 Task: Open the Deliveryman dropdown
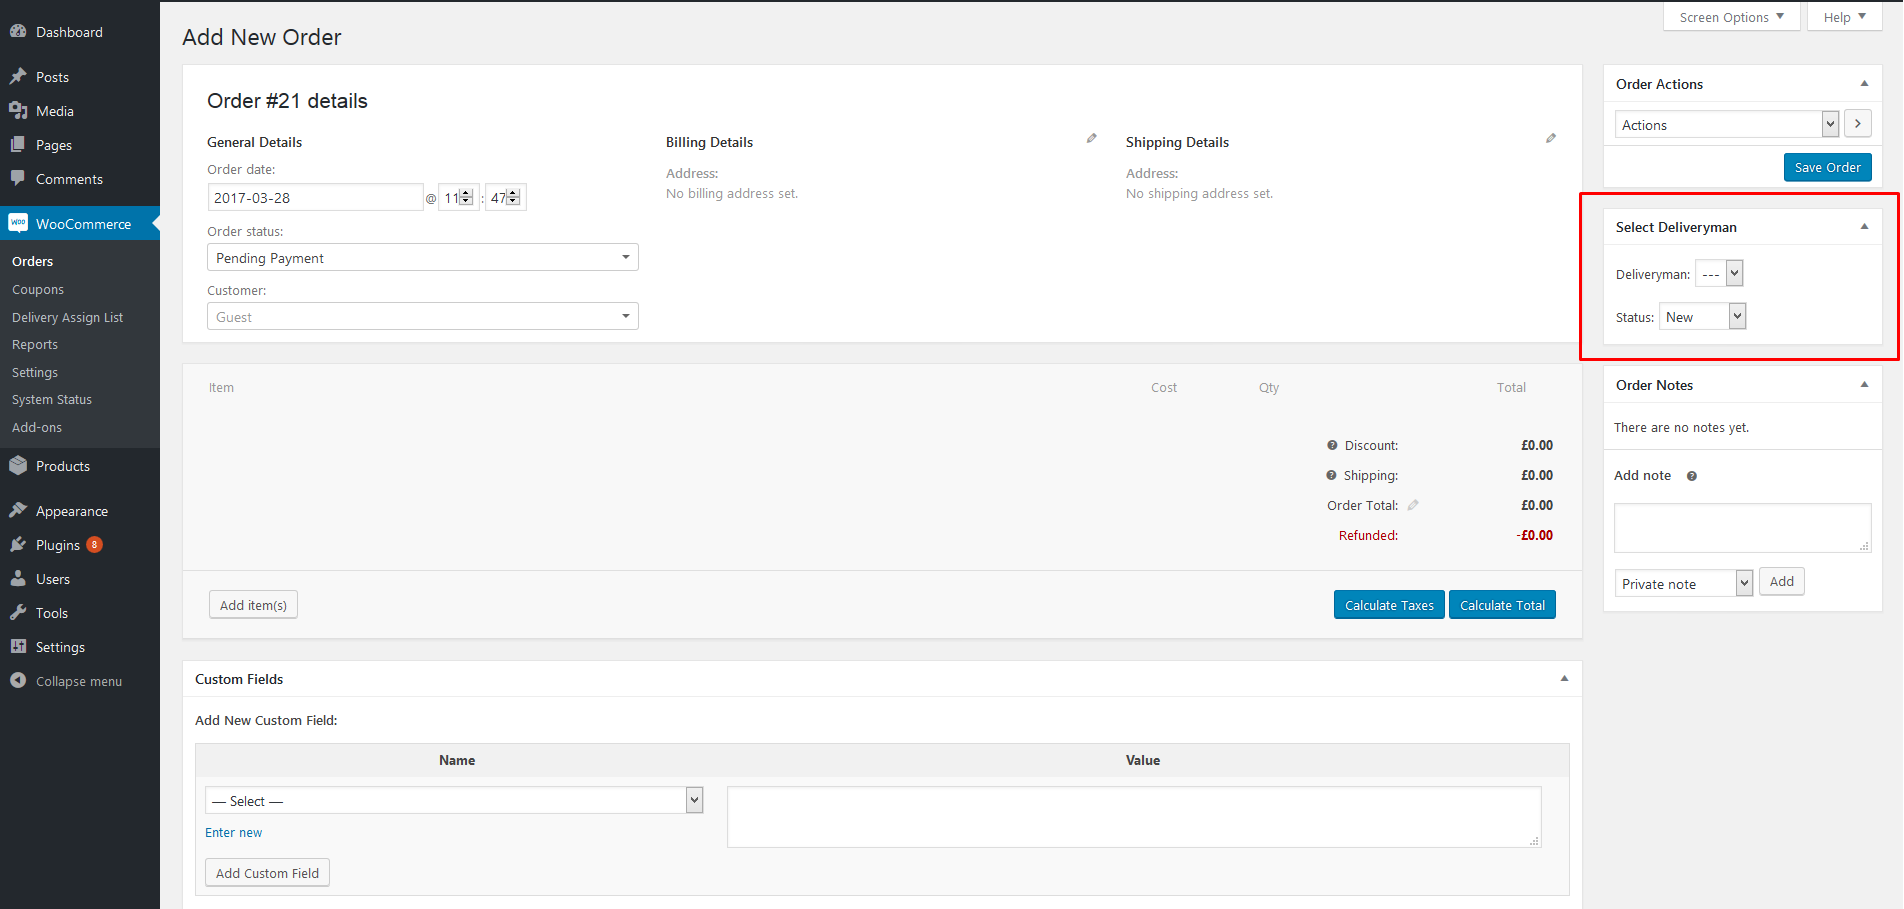(x=1719, y=274)
